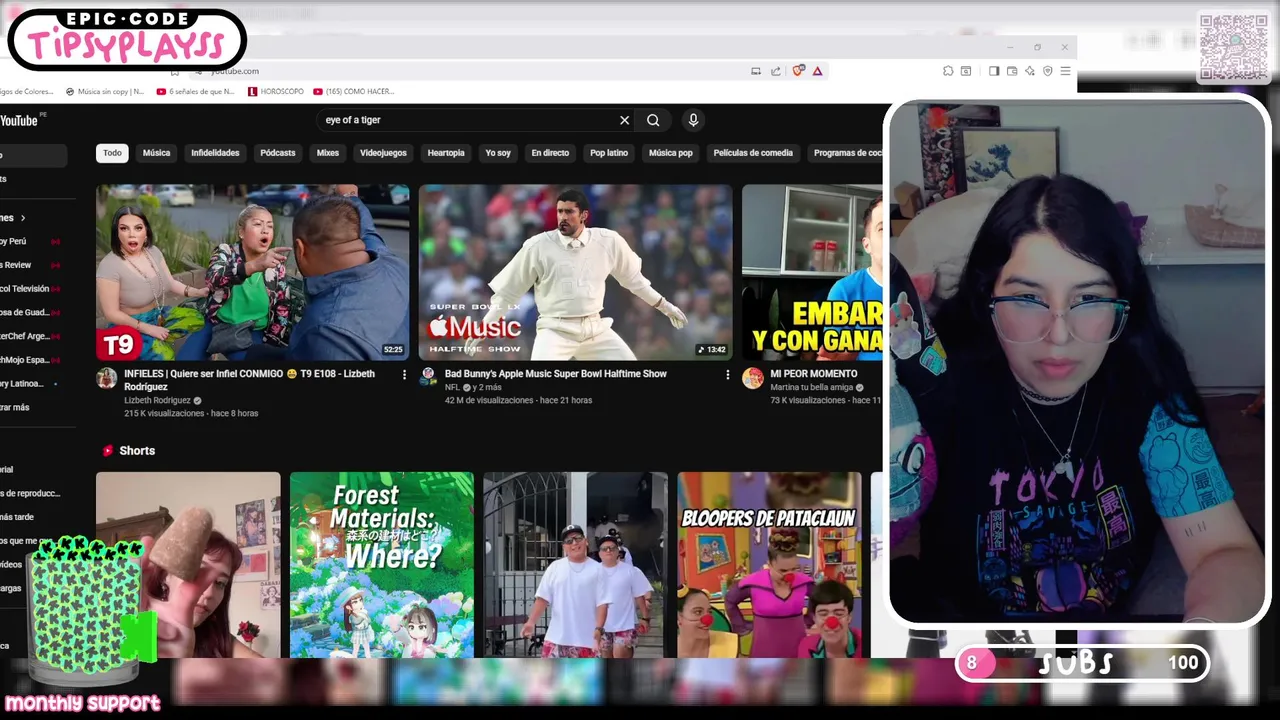This screenshot has width=1280, height=720.
Task: Open 'MI PEOR MOMENTO' video title
Action: coord(814,374)
